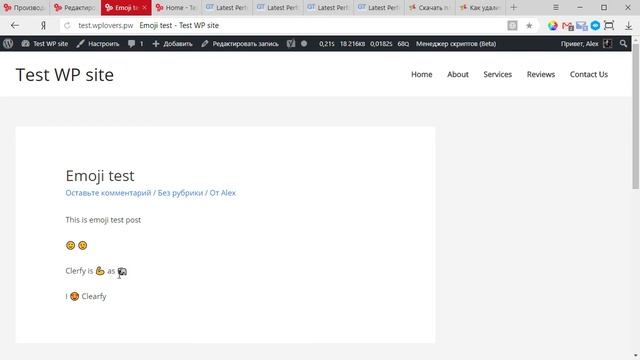This screenshot has width=640, height=360.
Task: Switch to the Редактир... tab
Action: [75, 8]
